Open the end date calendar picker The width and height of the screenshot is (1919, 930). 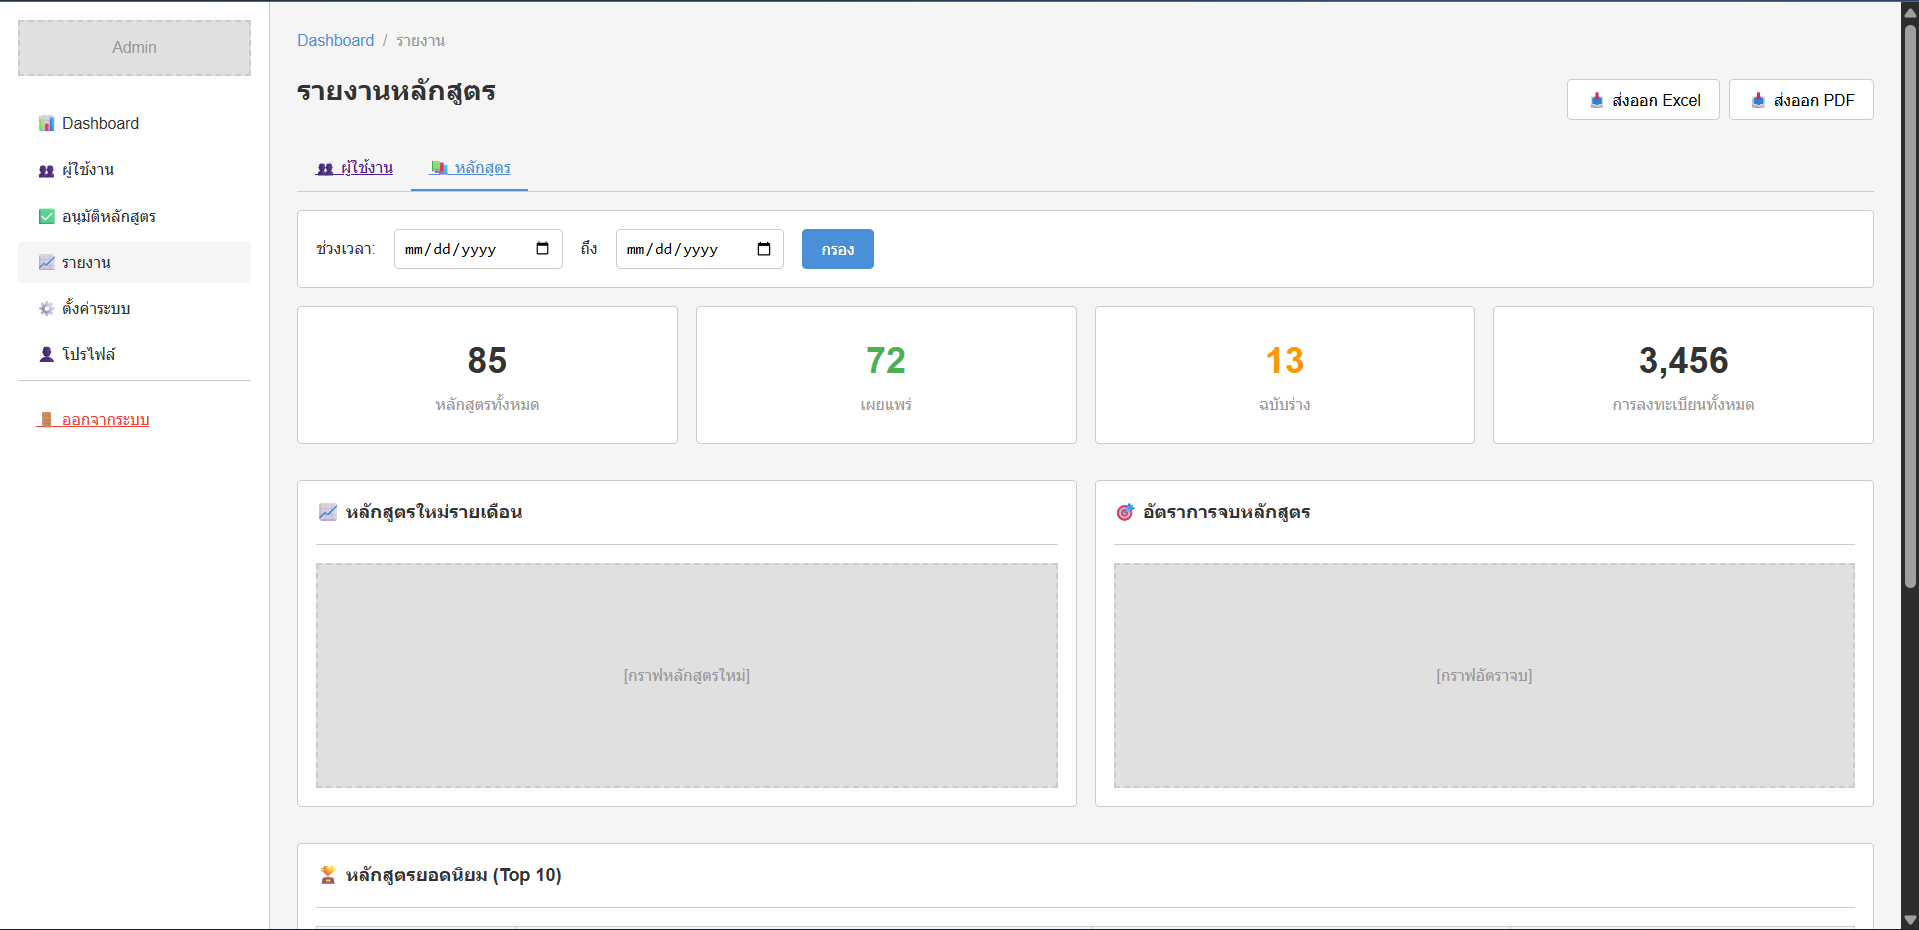click(764, 249)
